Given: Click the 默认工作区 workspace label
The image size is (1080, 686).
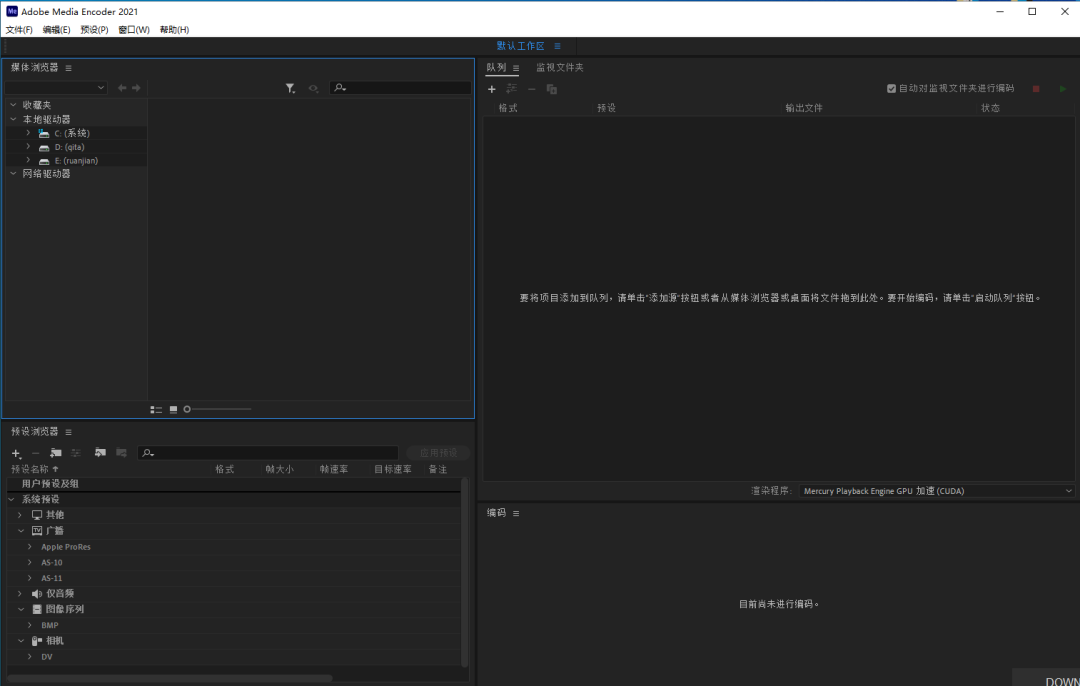Looking at the screenshot, I should tap(521, 46).
